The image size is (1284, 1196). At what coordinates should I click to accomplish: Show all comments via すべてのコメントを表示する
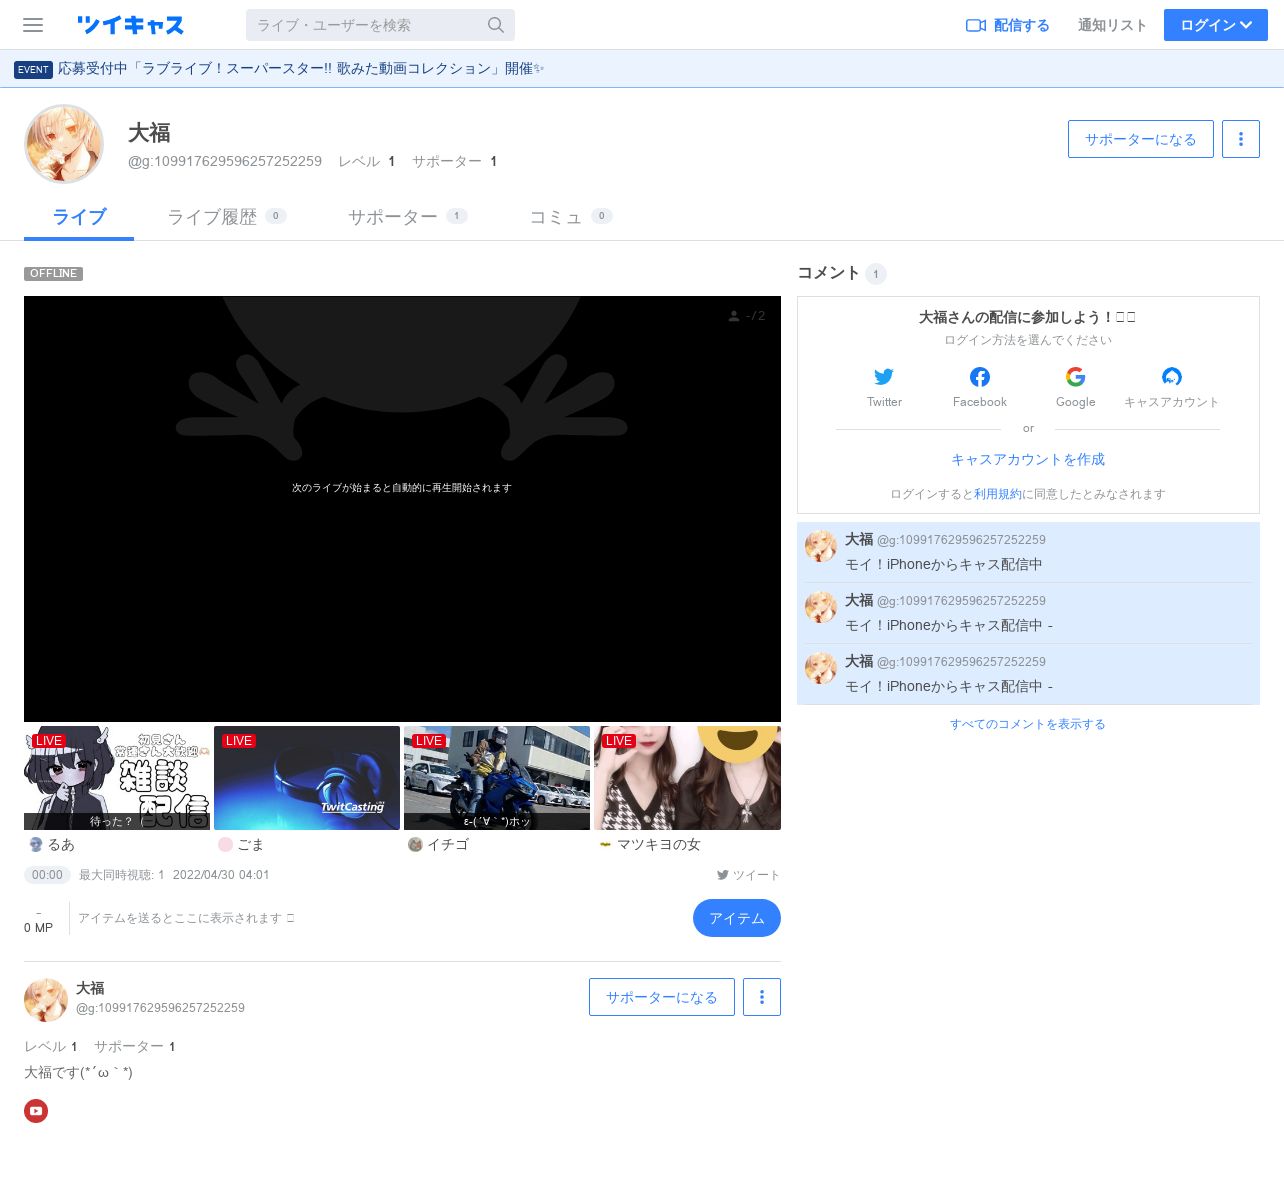point(1028,724)
